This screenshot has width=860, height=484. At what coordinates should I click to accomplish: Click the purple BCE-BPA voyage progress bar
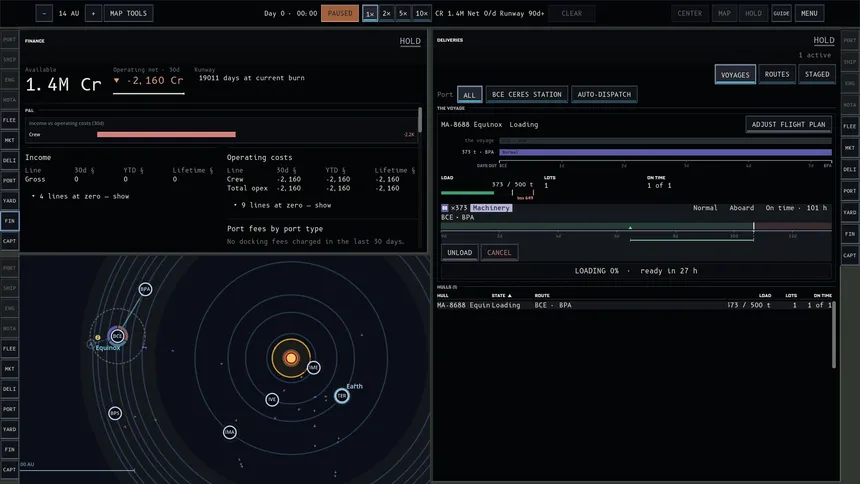click(665, 152)
